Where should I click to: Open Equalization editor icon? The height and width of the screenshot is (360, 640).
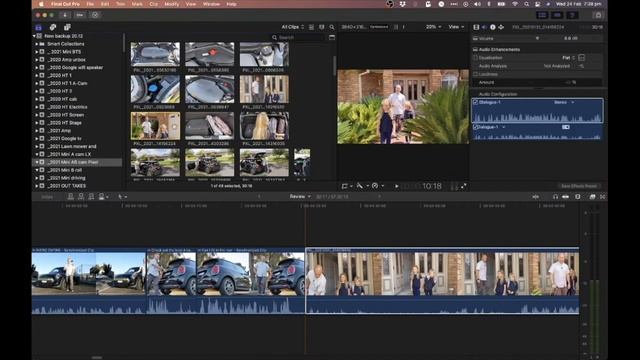point(582,58)
